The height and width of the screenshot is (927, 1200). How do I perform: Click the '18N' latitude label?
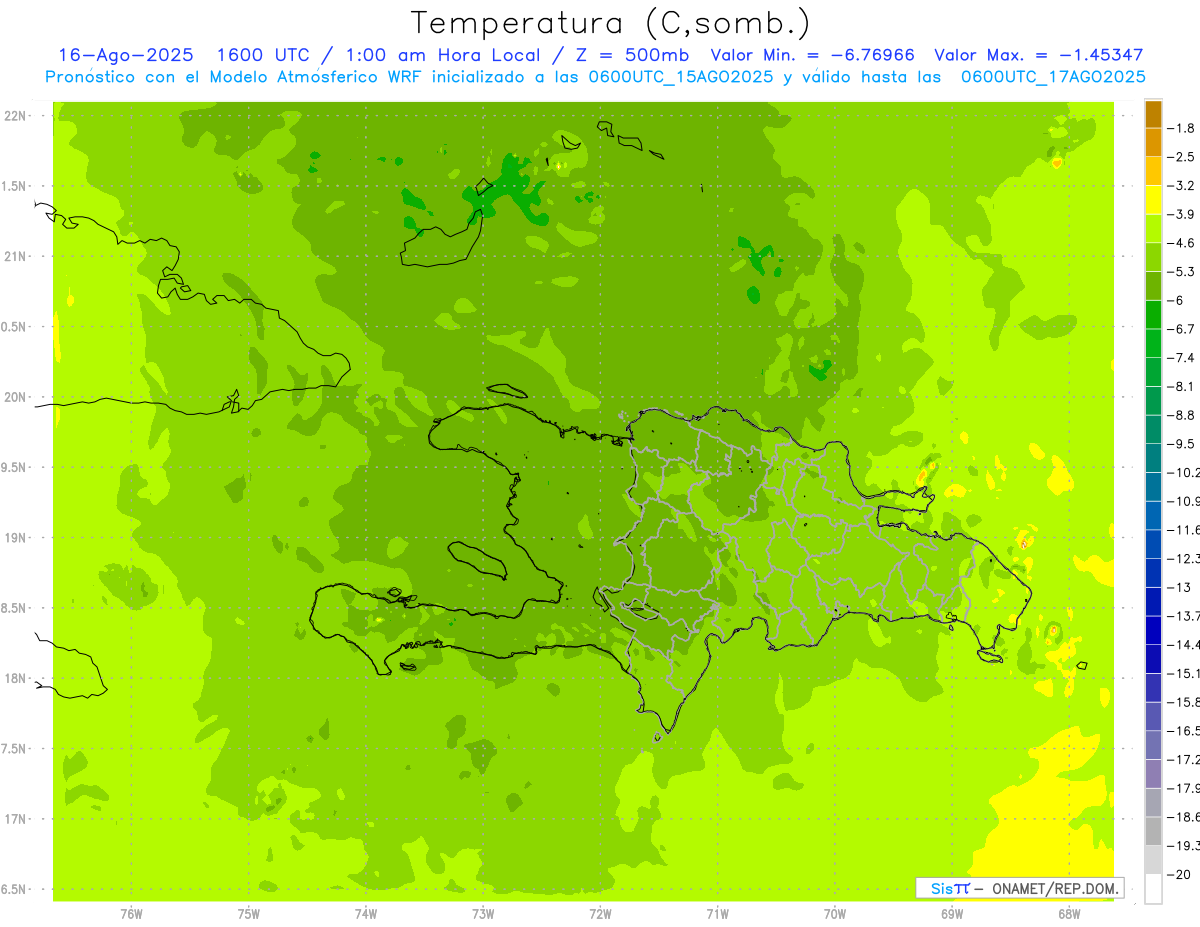15,679
